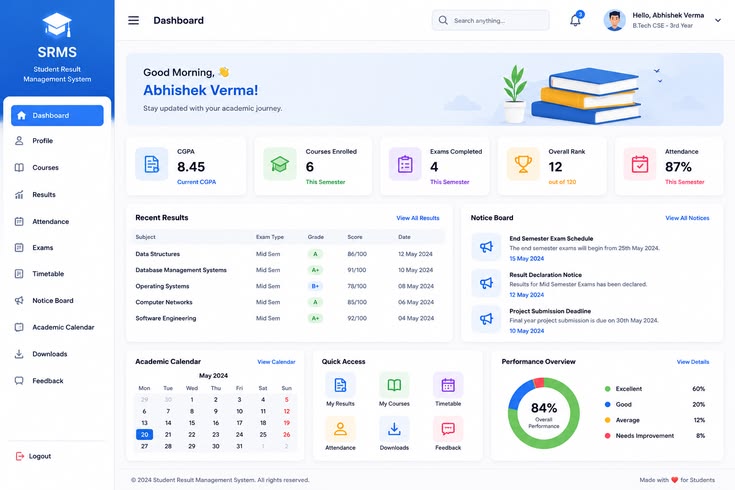Click the Result Declaration Notice megaphone icon
The image size is (735, 490).
click(486, 283)
